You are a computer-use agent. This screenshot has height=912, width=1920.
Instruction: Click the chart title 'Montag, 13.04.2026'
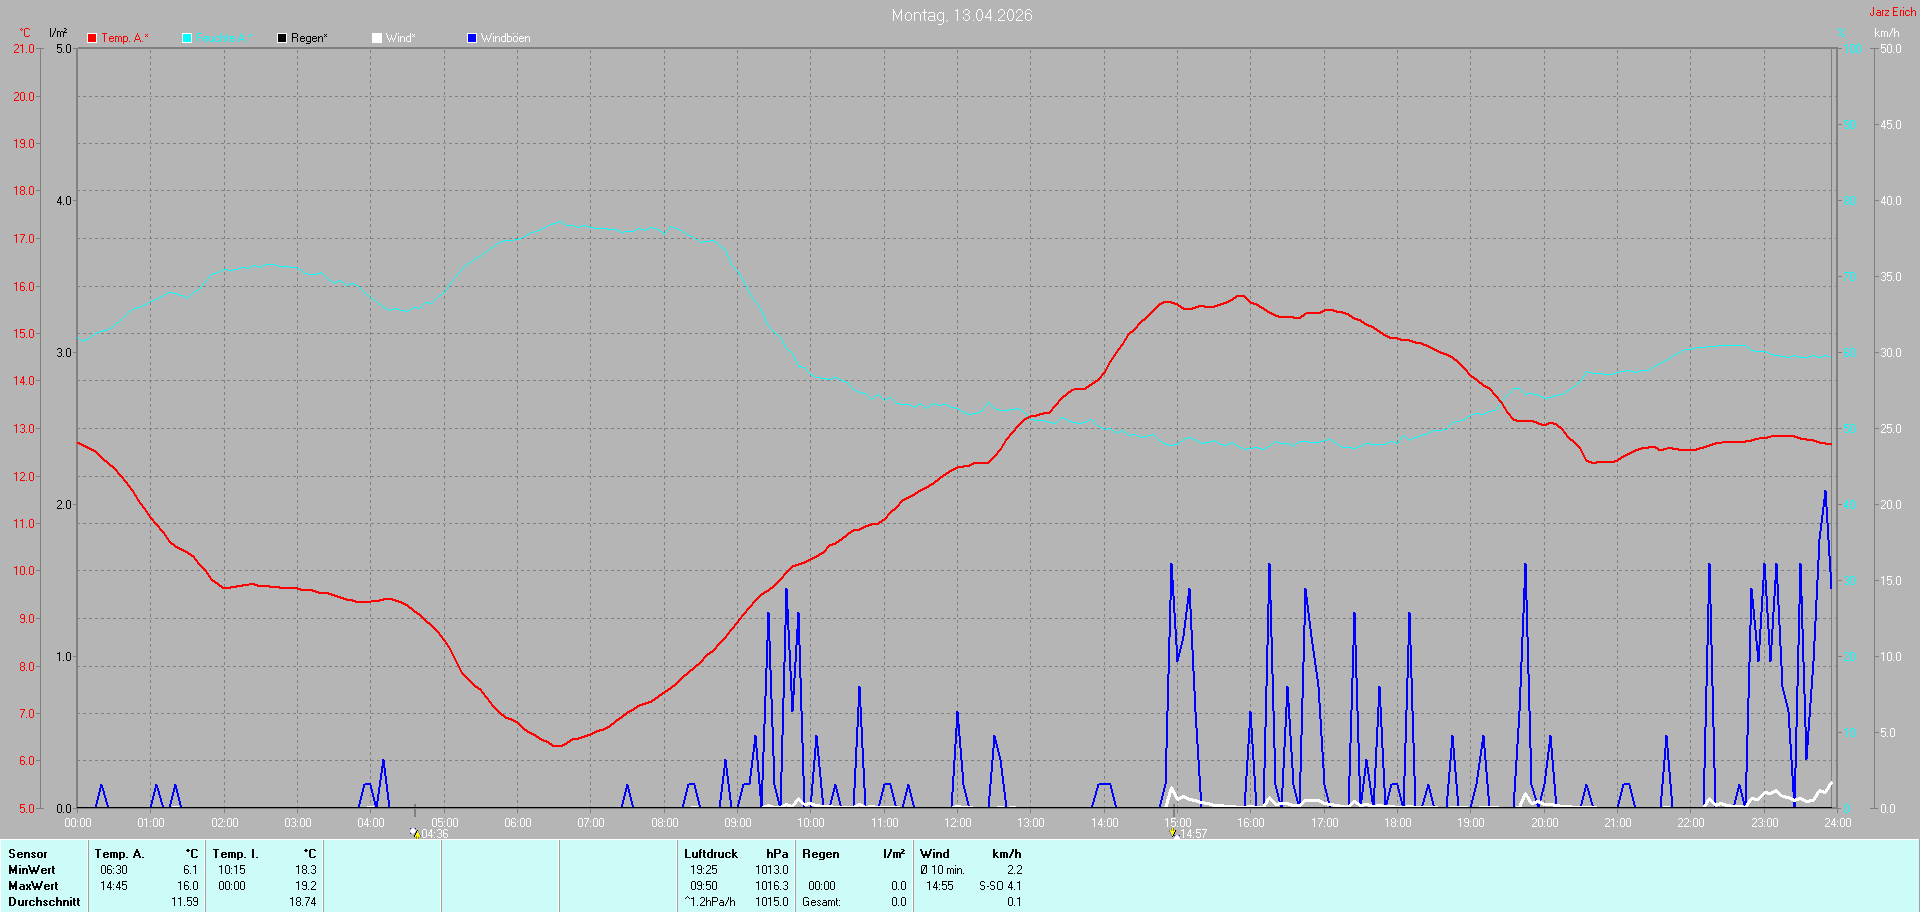pyautogui.click(x=962, y=15)
